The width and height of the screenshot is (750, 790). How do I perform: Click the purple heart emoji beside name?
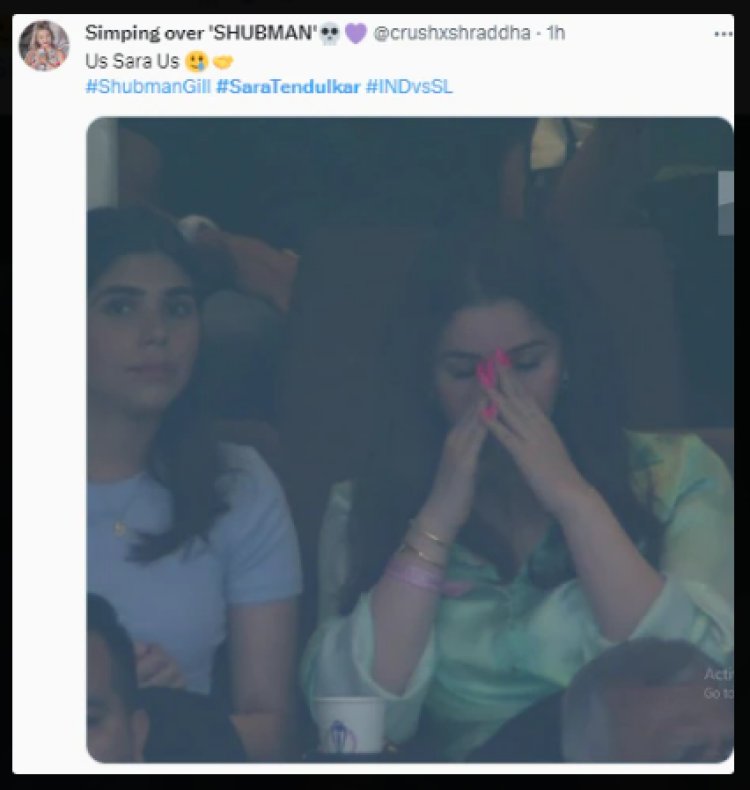pyautogui.click(x=356, y=34)
